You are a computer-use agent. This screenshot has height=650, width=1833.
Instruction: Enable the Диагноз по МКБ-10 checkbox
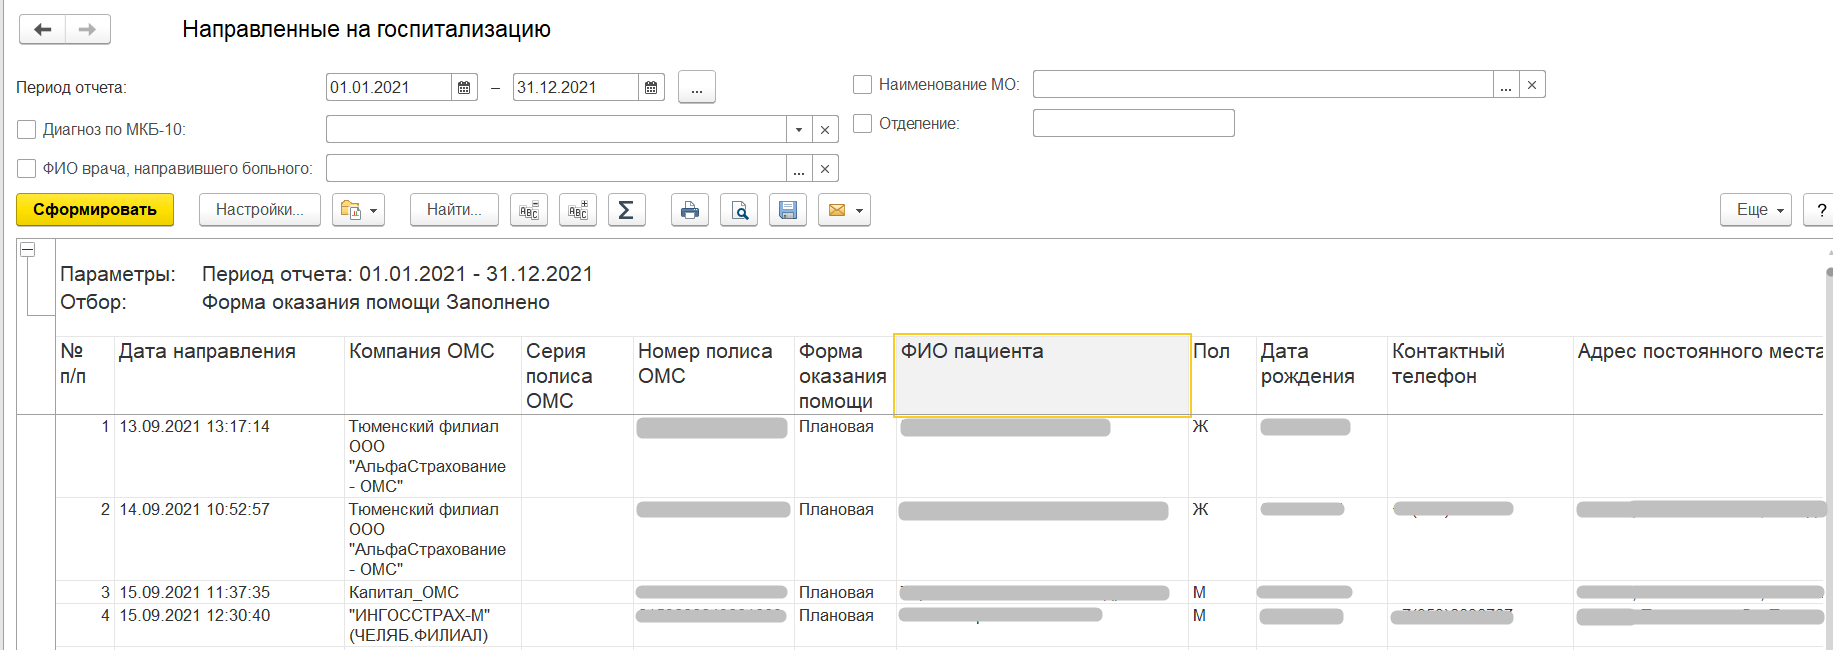[x=27, y=129]
